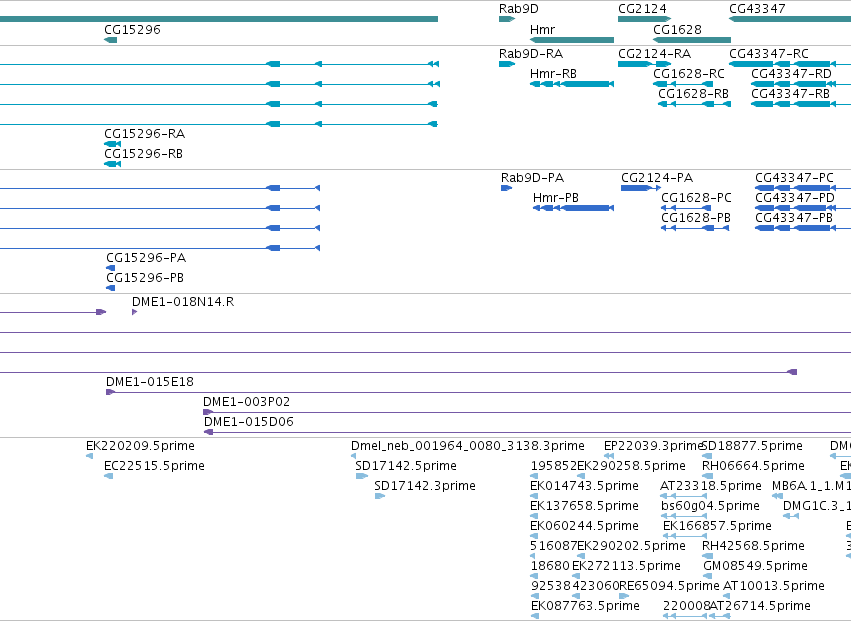The image size is (851, 621).
Task: Click EST SD18877.5prime
Action: coord(752,446)
